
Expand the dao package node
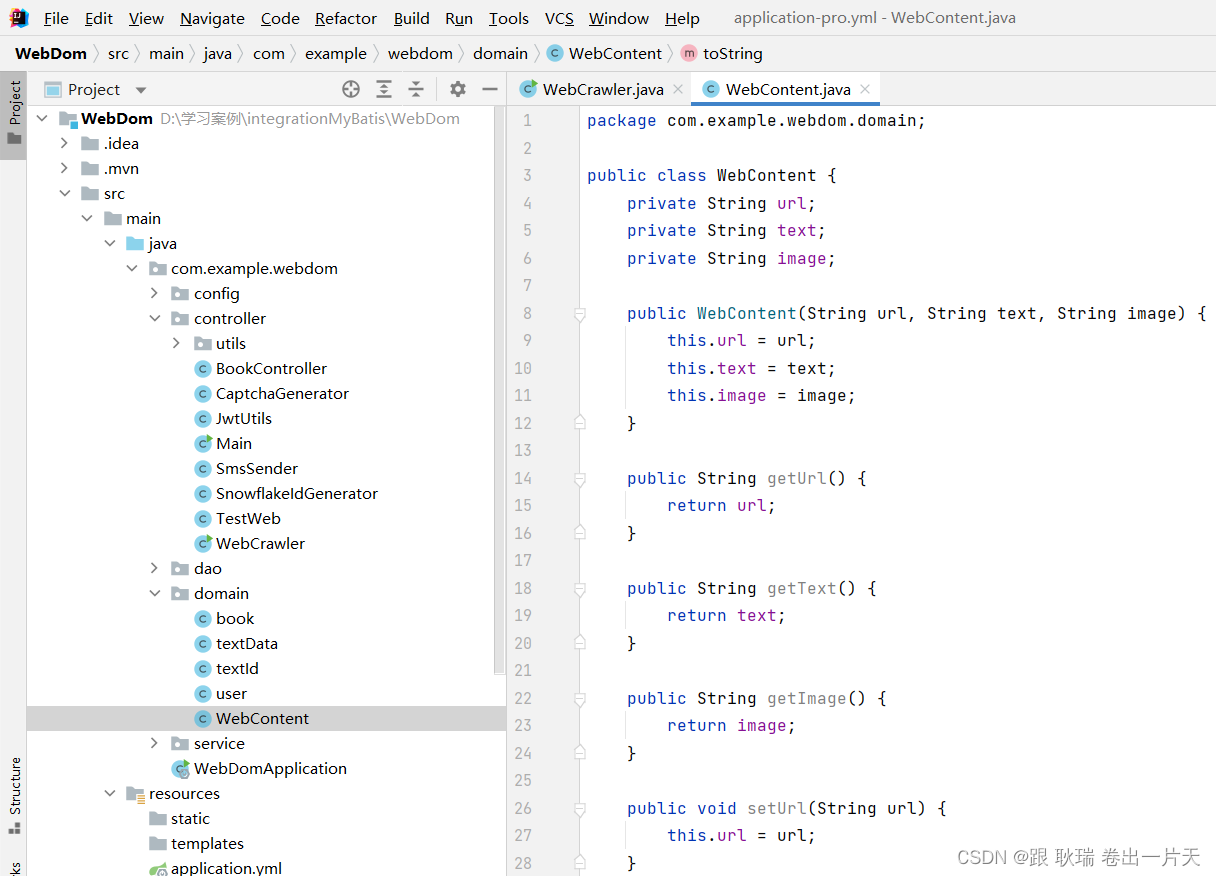(155, 568)
